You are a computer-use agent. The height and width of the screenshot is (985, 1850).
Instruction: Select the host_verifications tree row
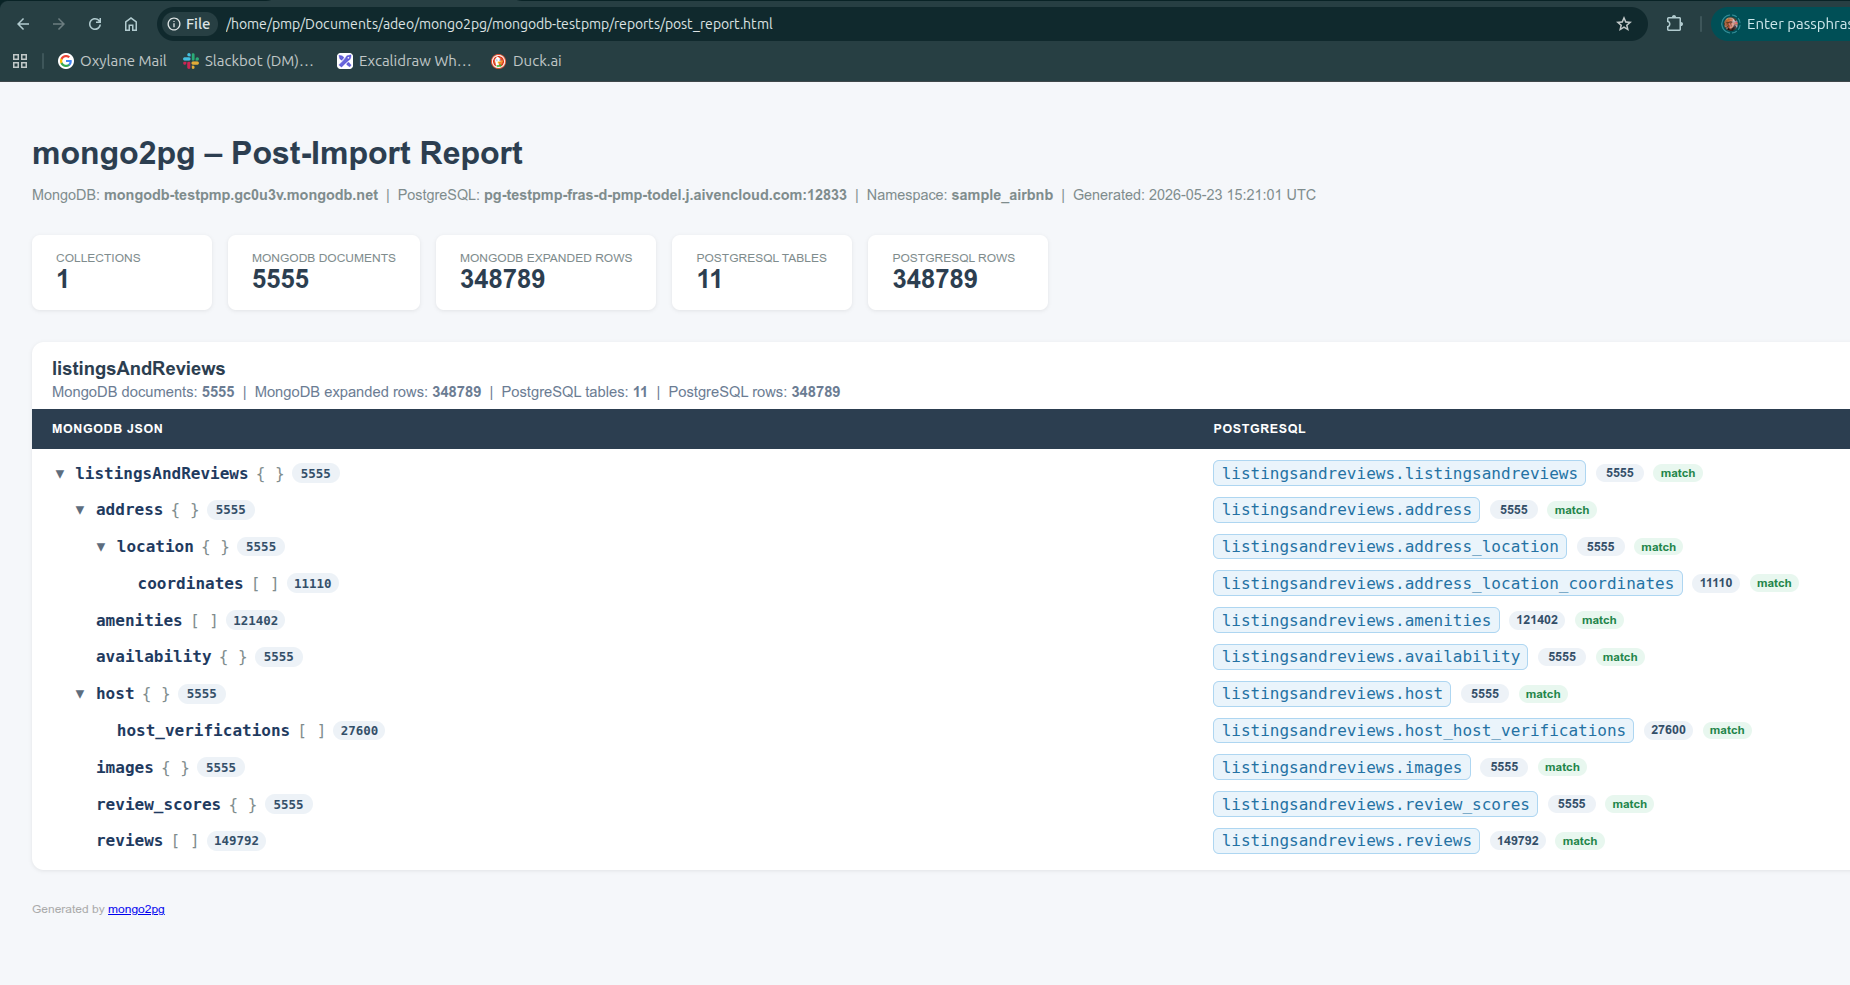coord(251,731)
